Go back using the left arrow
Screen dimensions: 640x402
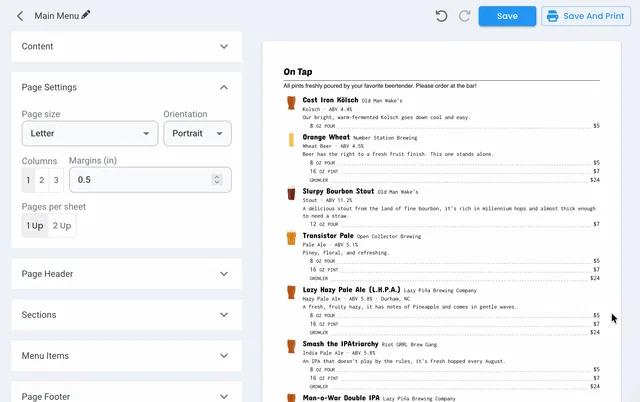tap(20, 16)
